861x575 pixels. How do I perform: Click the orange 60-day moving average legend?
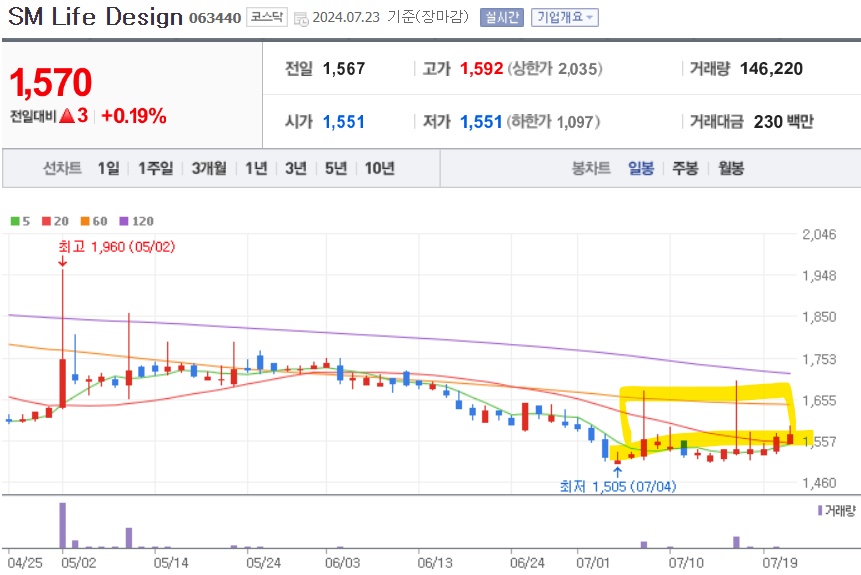point(94,221)
